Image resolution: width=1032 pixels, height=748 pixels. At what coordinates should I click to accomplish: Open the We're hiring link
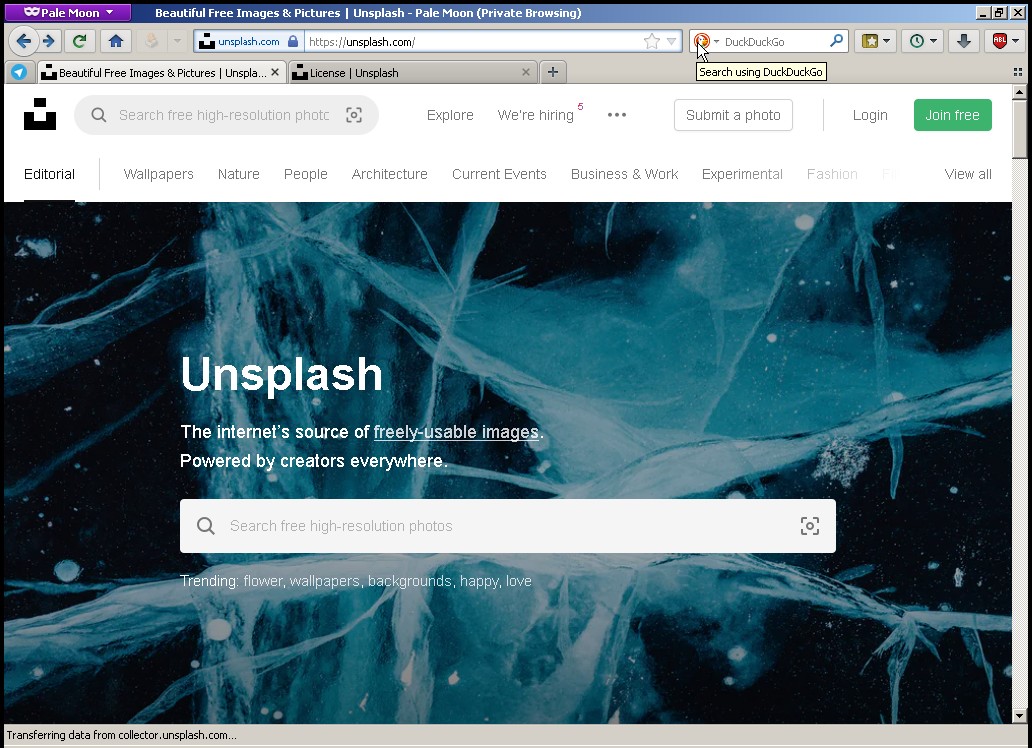(536, 115)
